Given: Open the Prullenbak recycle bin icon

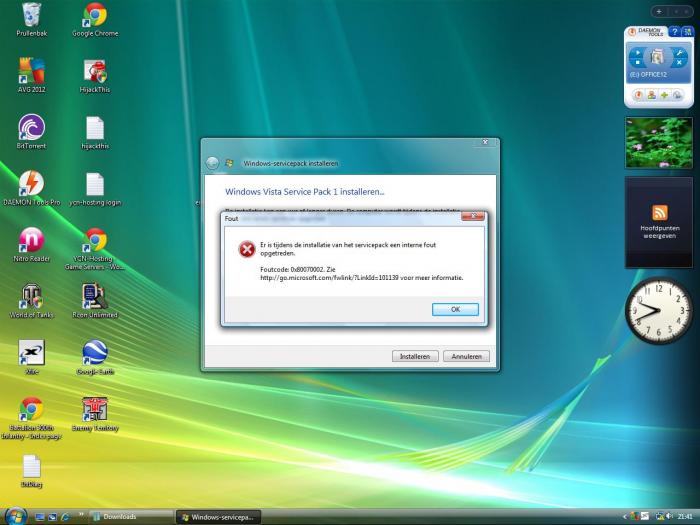Looking at the screenshot, I should [32, 20].
